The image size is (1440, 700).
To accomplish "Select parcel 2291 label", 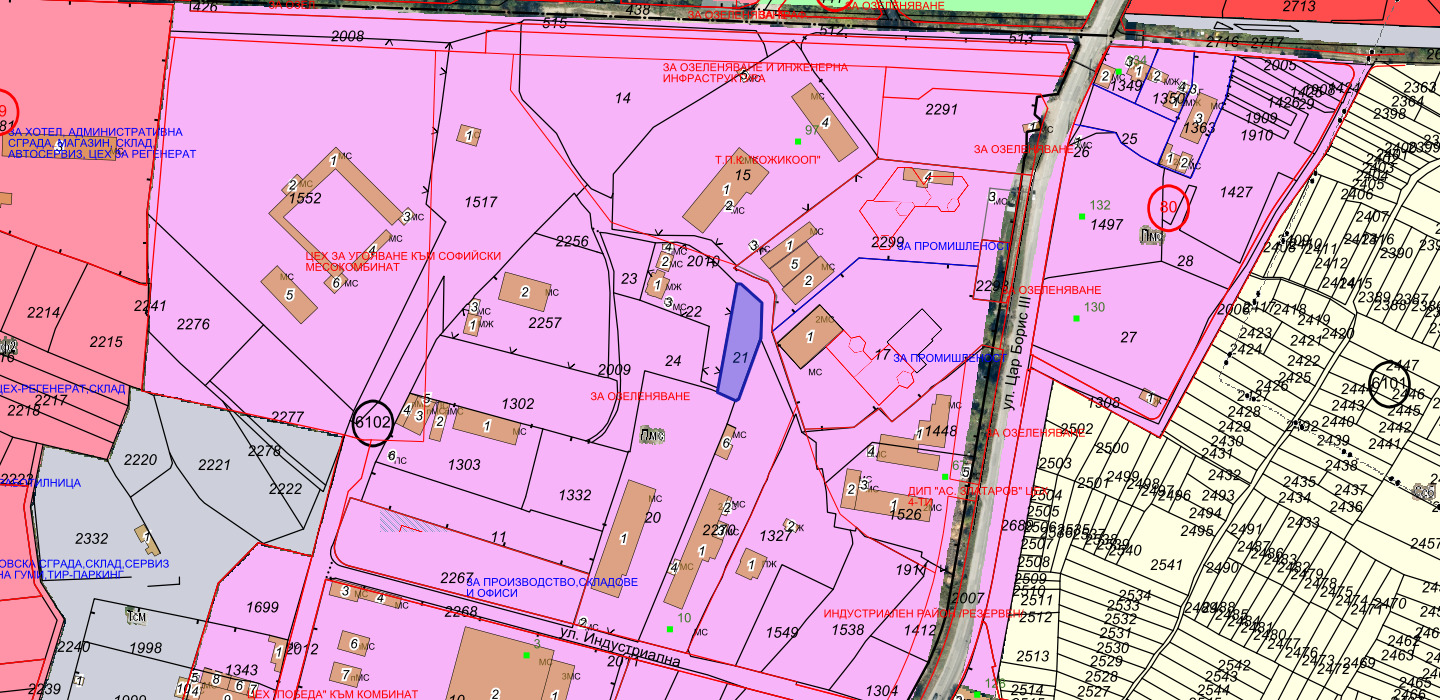I will (942, 109).
